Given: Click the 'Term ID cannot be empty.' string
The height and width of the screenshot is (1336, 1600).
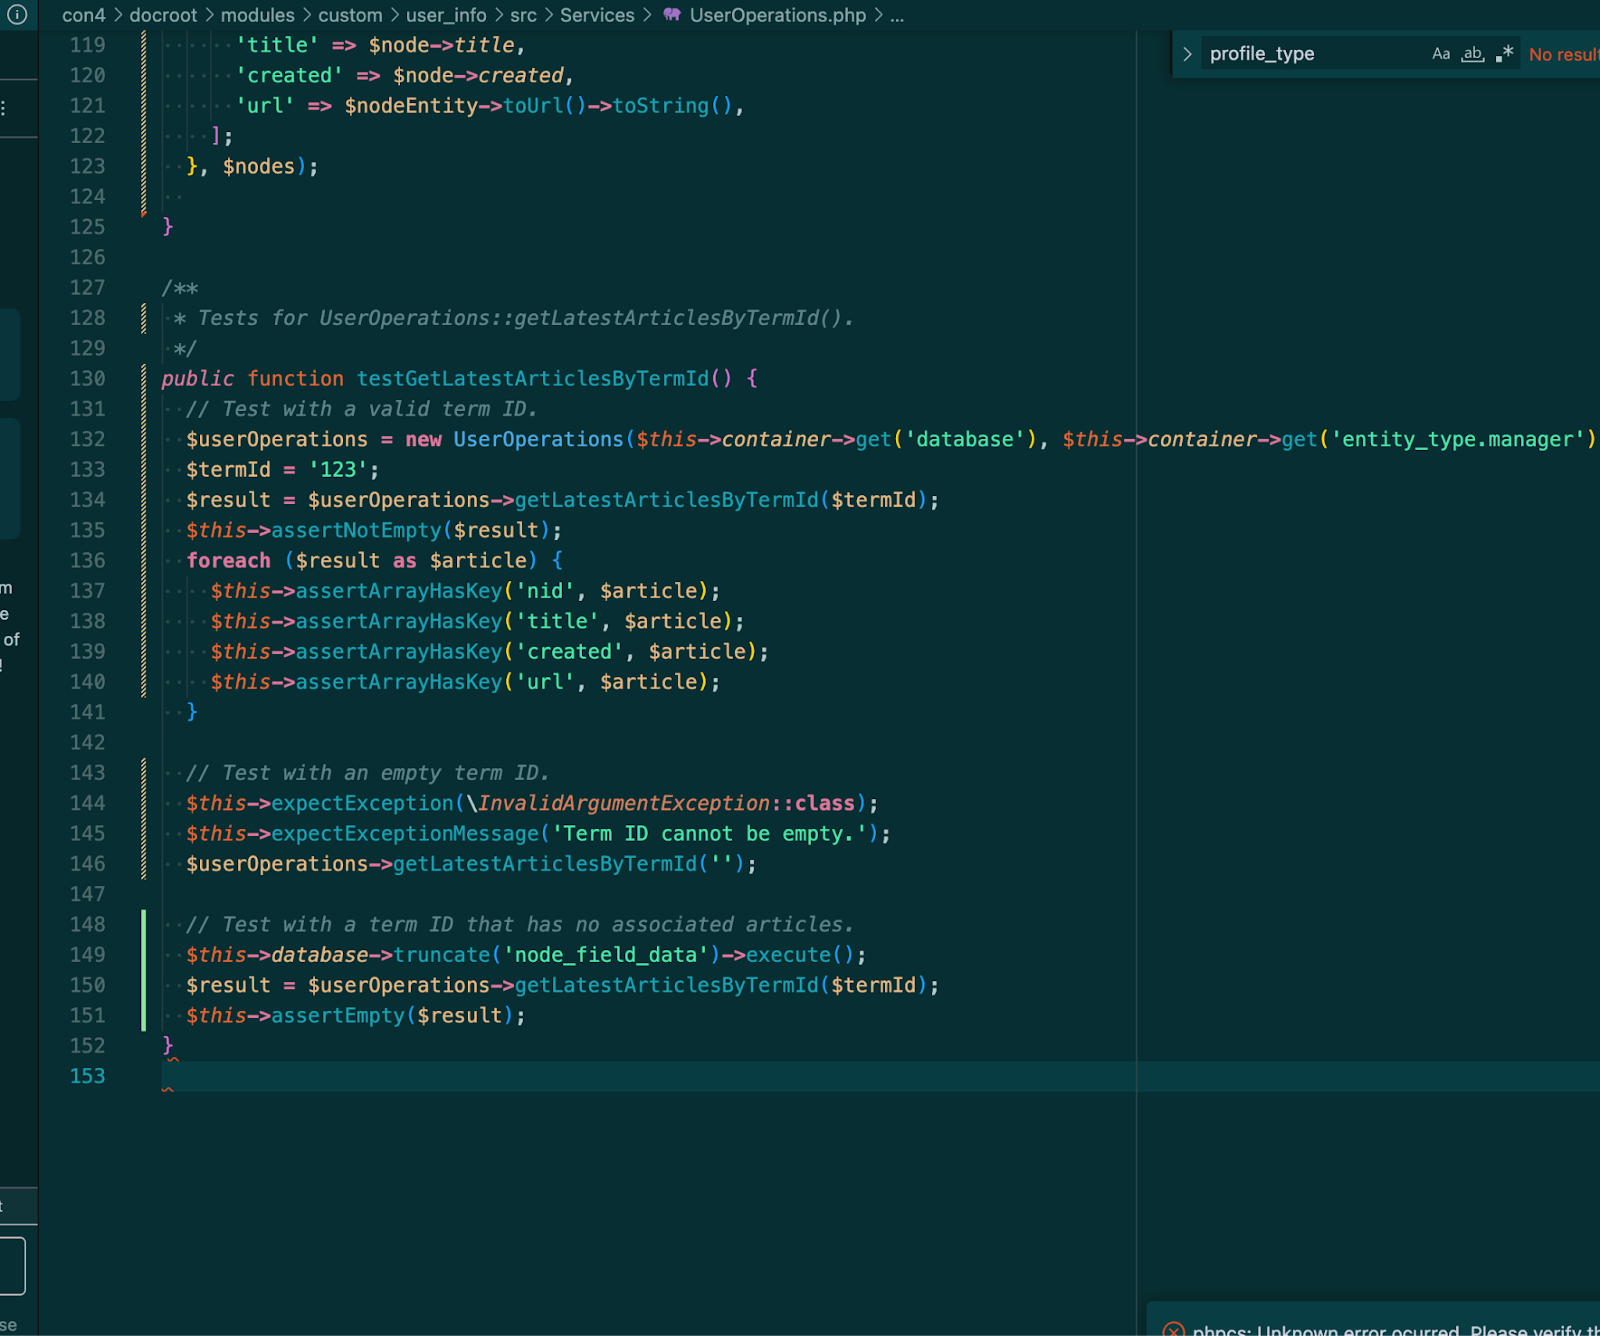Looking at the screenshot, I should tap(709, 834).
